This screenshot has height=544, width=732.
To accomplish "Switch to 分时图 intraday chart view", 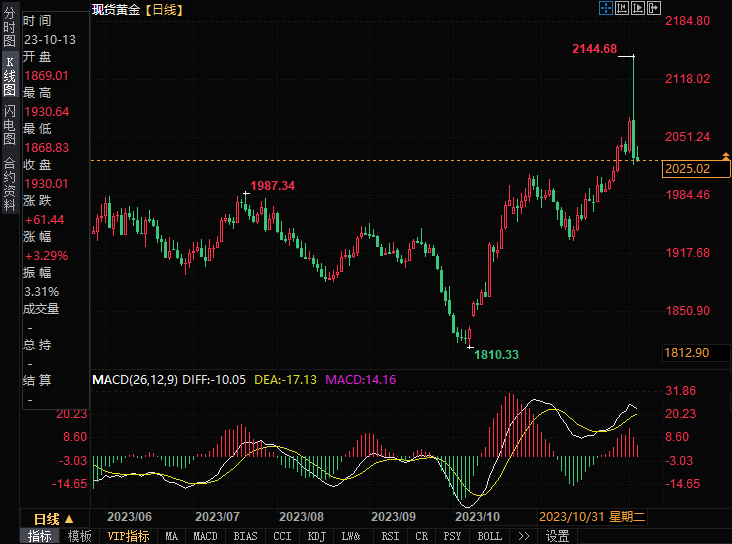I will (x=9, y=27).
